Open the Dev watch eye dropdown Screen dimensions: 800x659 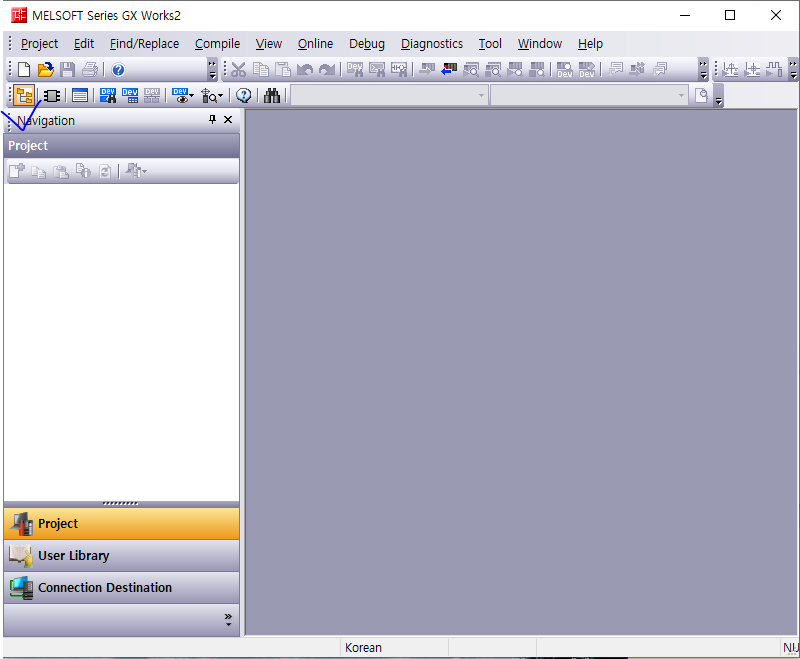point(183,95)
